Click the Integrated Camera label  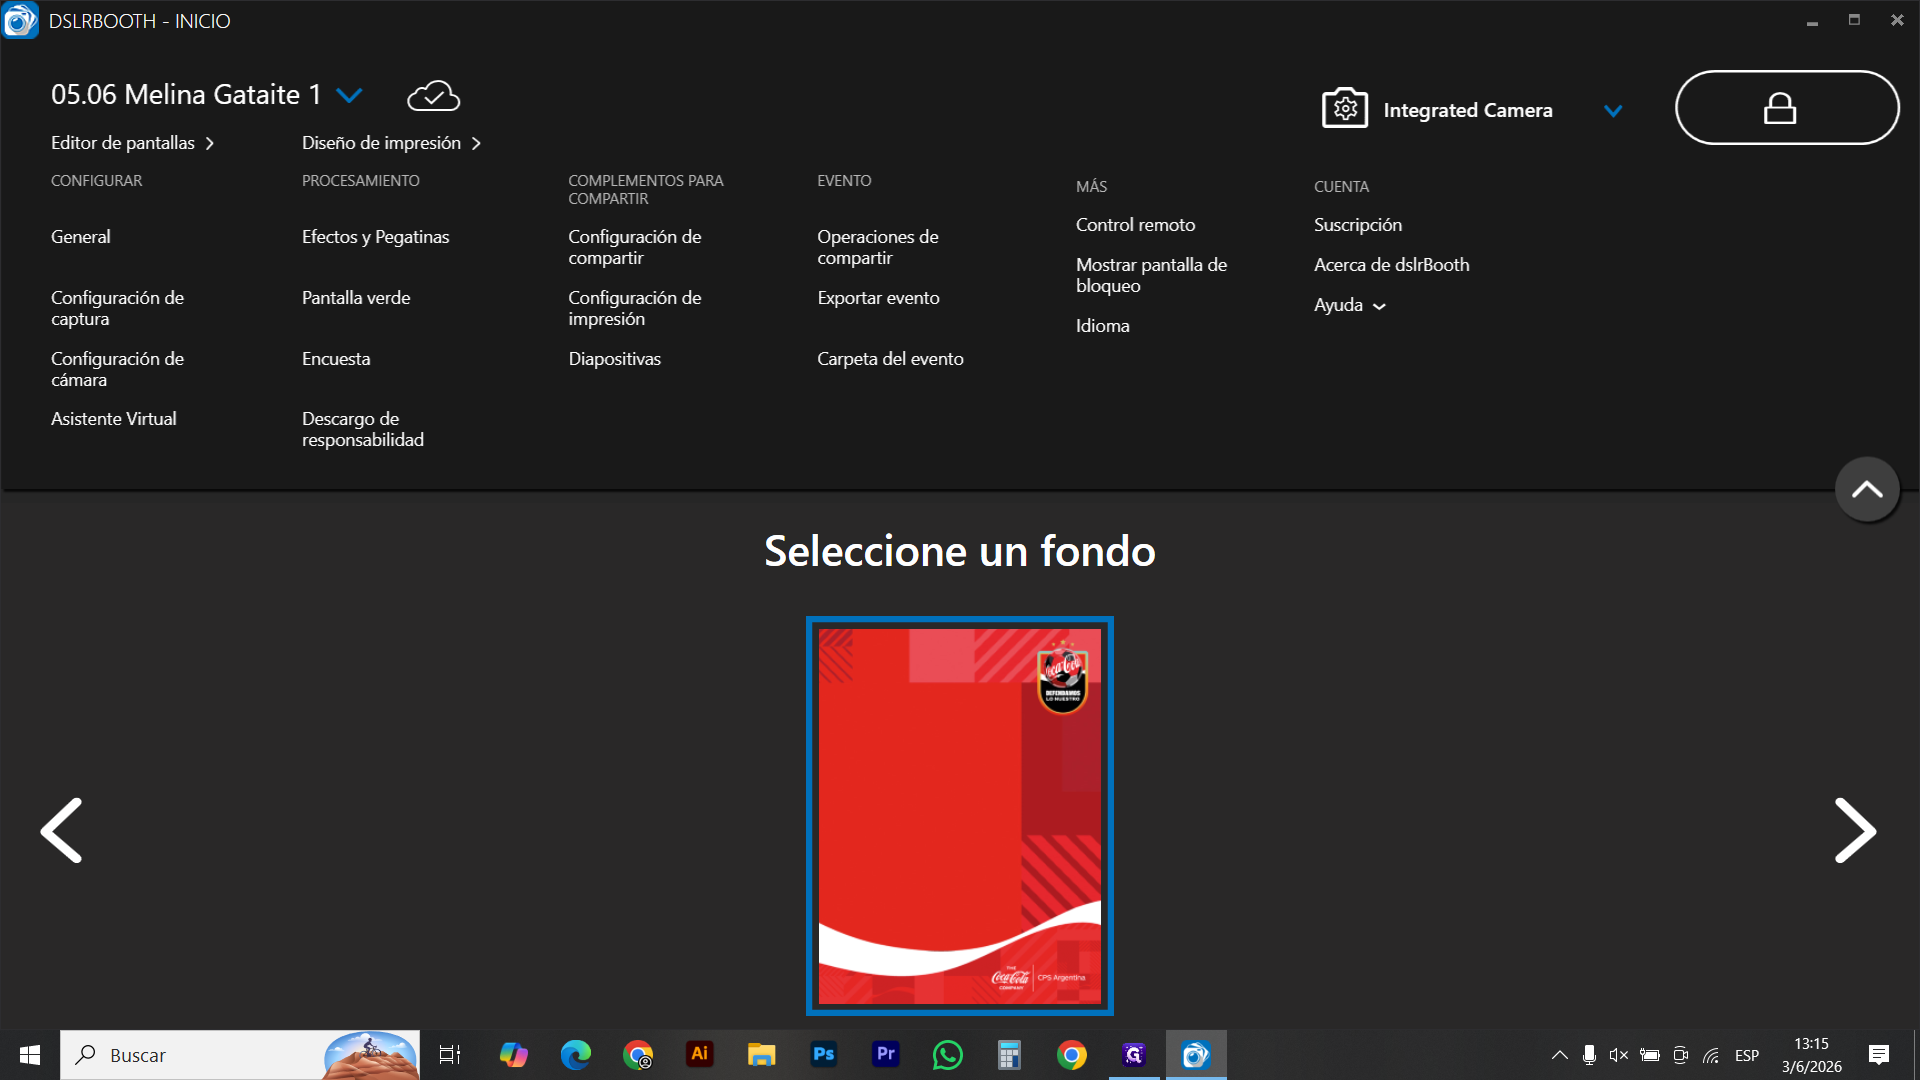click(1467, 110)
